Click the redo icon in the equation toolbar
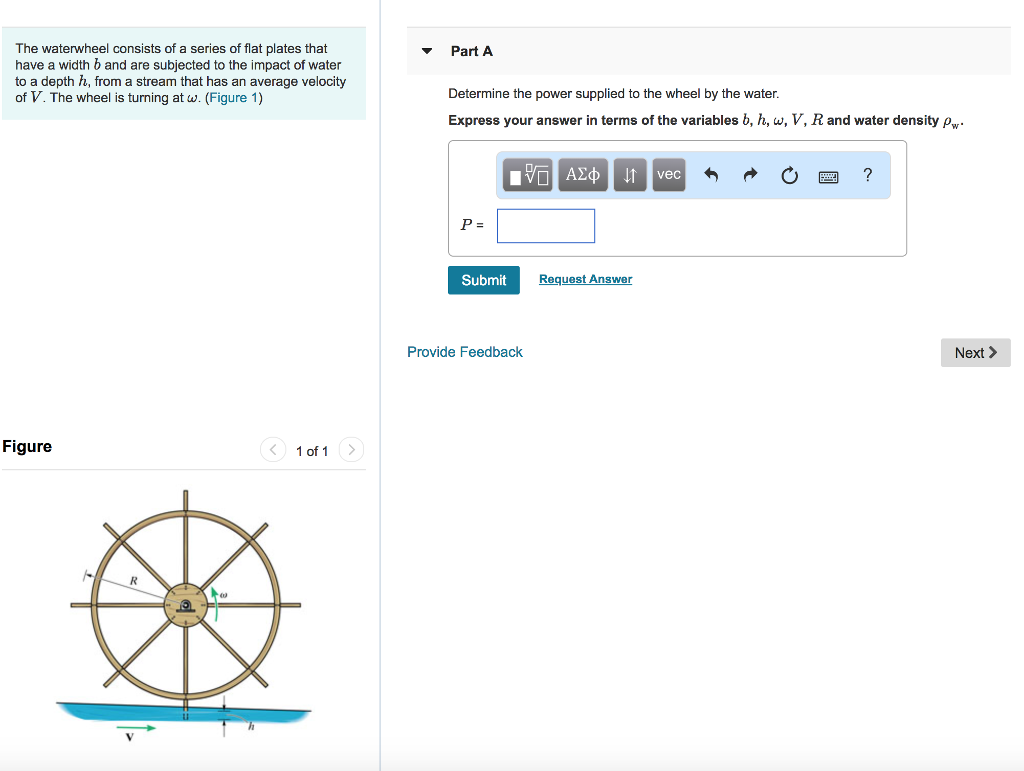1024x771 pixels. pos(749,174)
